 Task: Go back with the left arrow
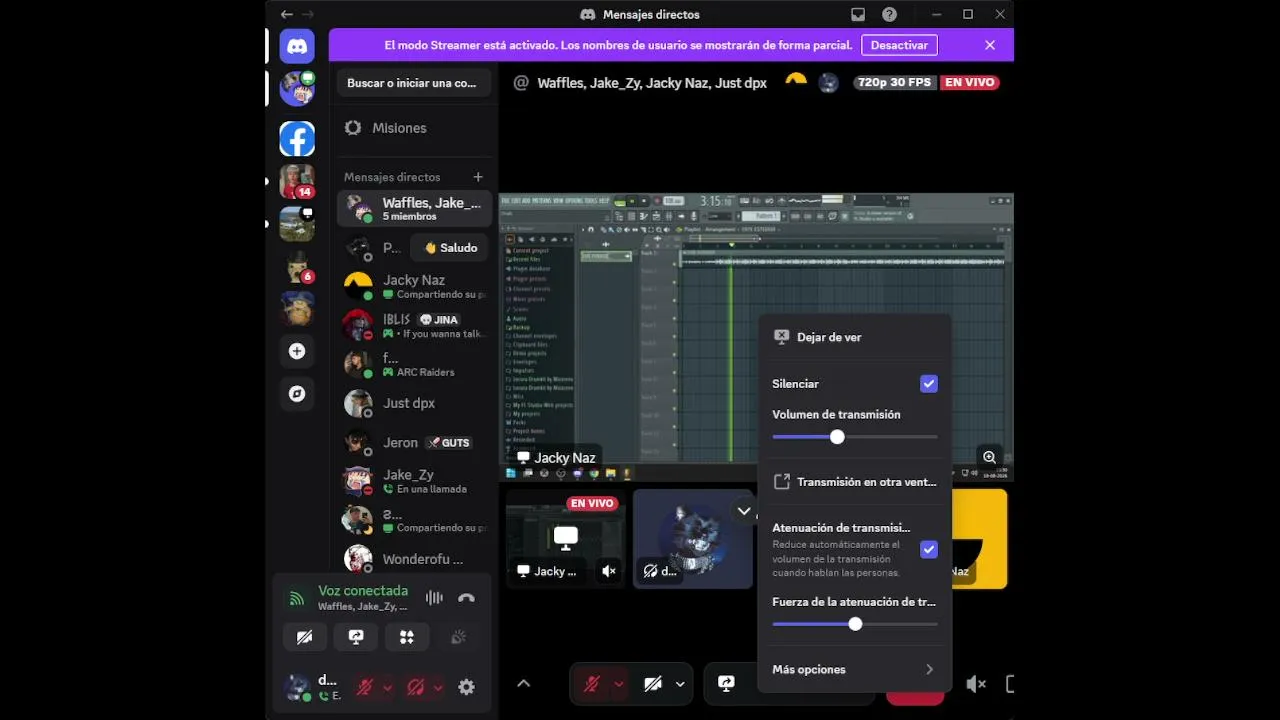287,15
